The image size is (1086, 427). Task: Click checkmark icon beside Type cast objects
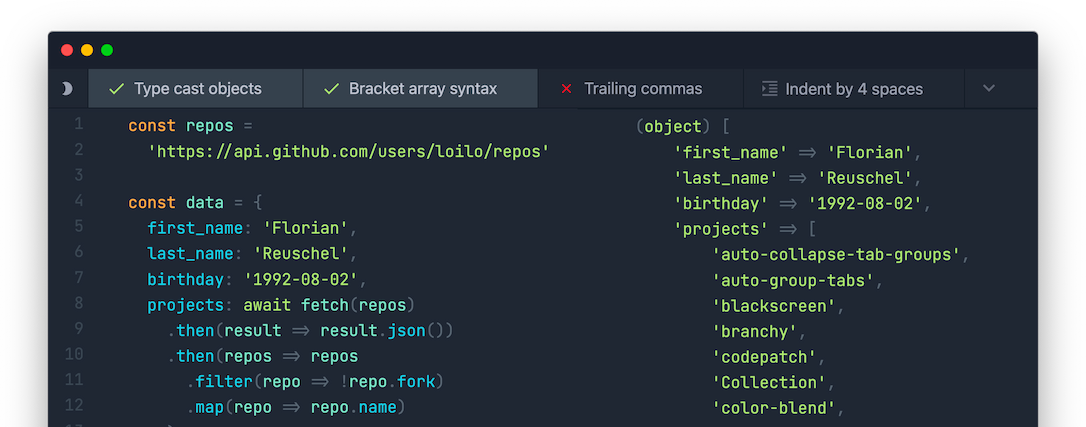click(116, 89)
